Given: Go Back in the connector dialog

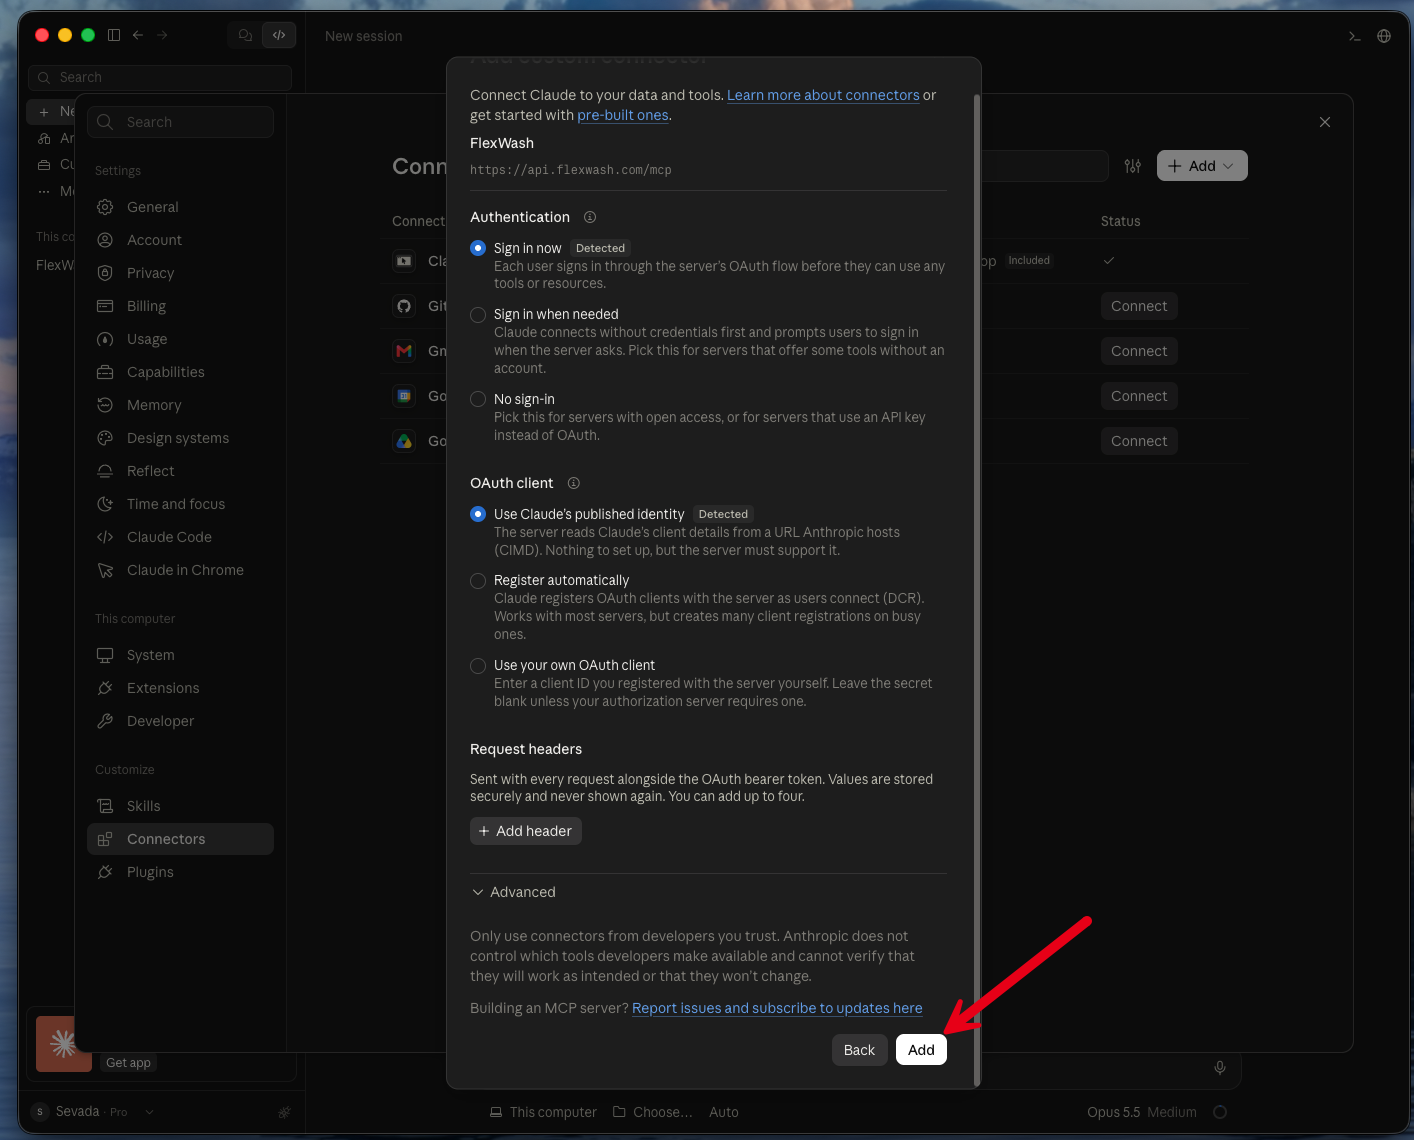Looking at the screenshot, I should pyautogui.click(x=859, y=1050).
